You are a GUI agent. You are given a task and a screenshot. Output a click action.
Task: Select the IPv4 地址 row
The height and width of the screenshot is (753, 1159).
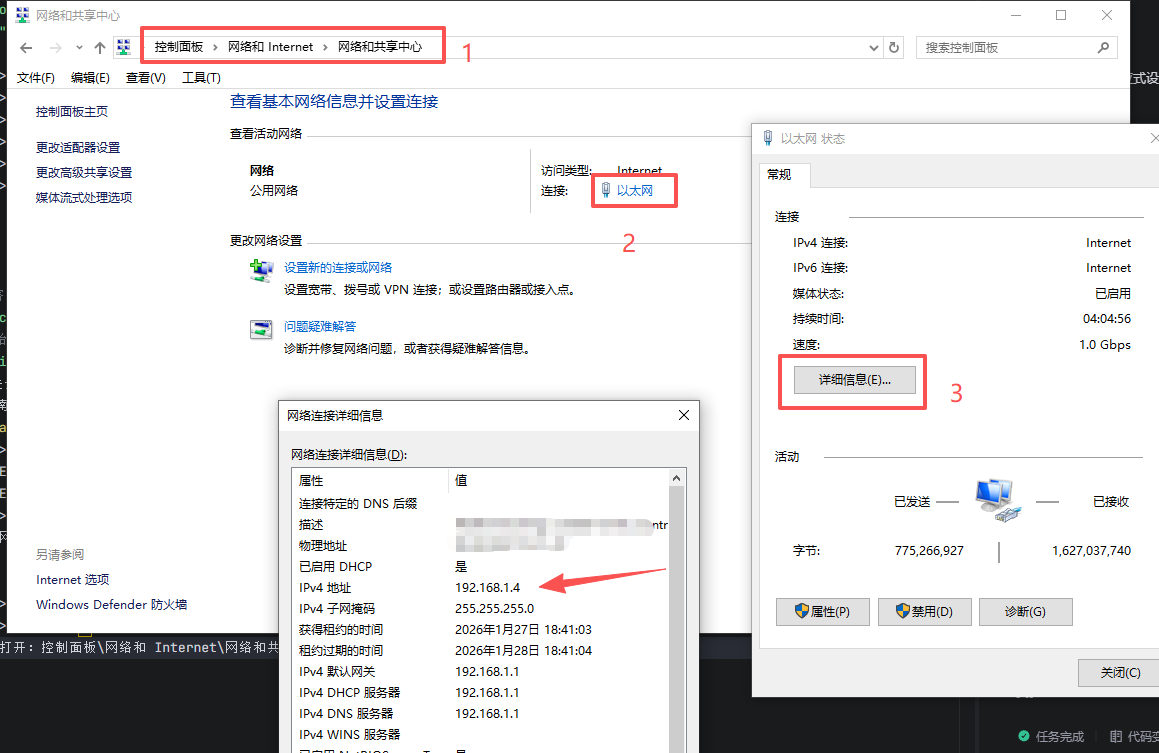tap(480, 587)
